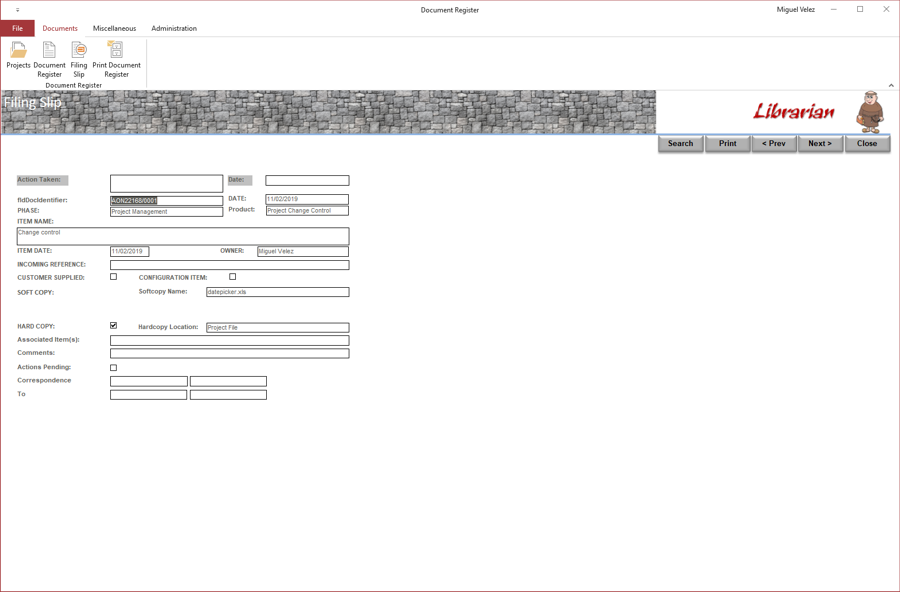The width and height of the screenshot is (900, 592).
Task: Click the empty Date field beside Action Taken
Action: coord(307,180)
